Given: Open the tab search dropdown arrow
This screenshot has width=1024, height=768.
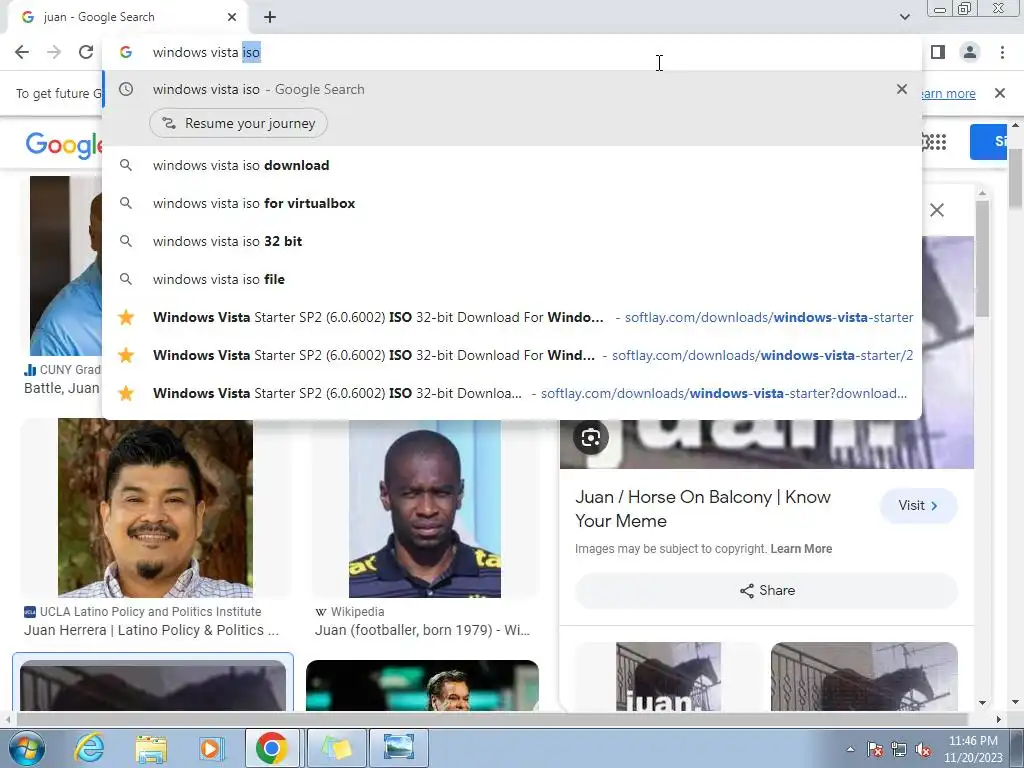Looking at the screenshot, I should (904, 17).
